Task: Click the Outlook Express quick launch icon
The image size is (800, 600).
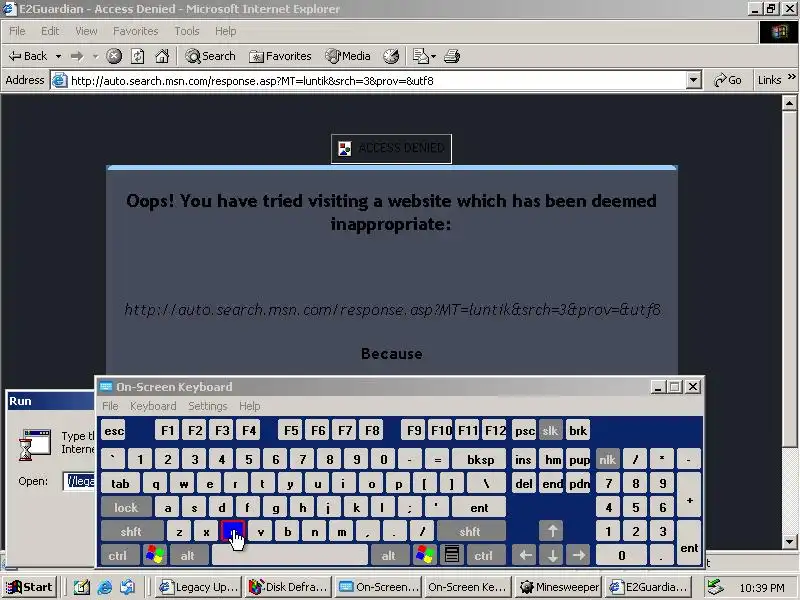Action: pyautogui.click(x=128, y=587)
